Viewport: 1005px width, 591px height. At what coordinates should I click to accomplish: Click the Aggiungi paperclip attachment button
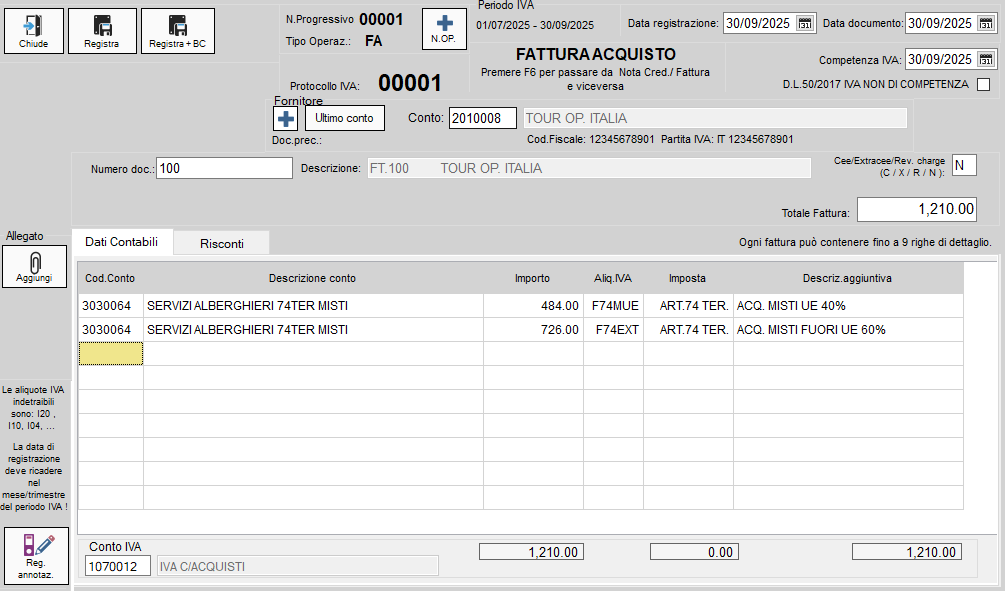coord(34,266)
